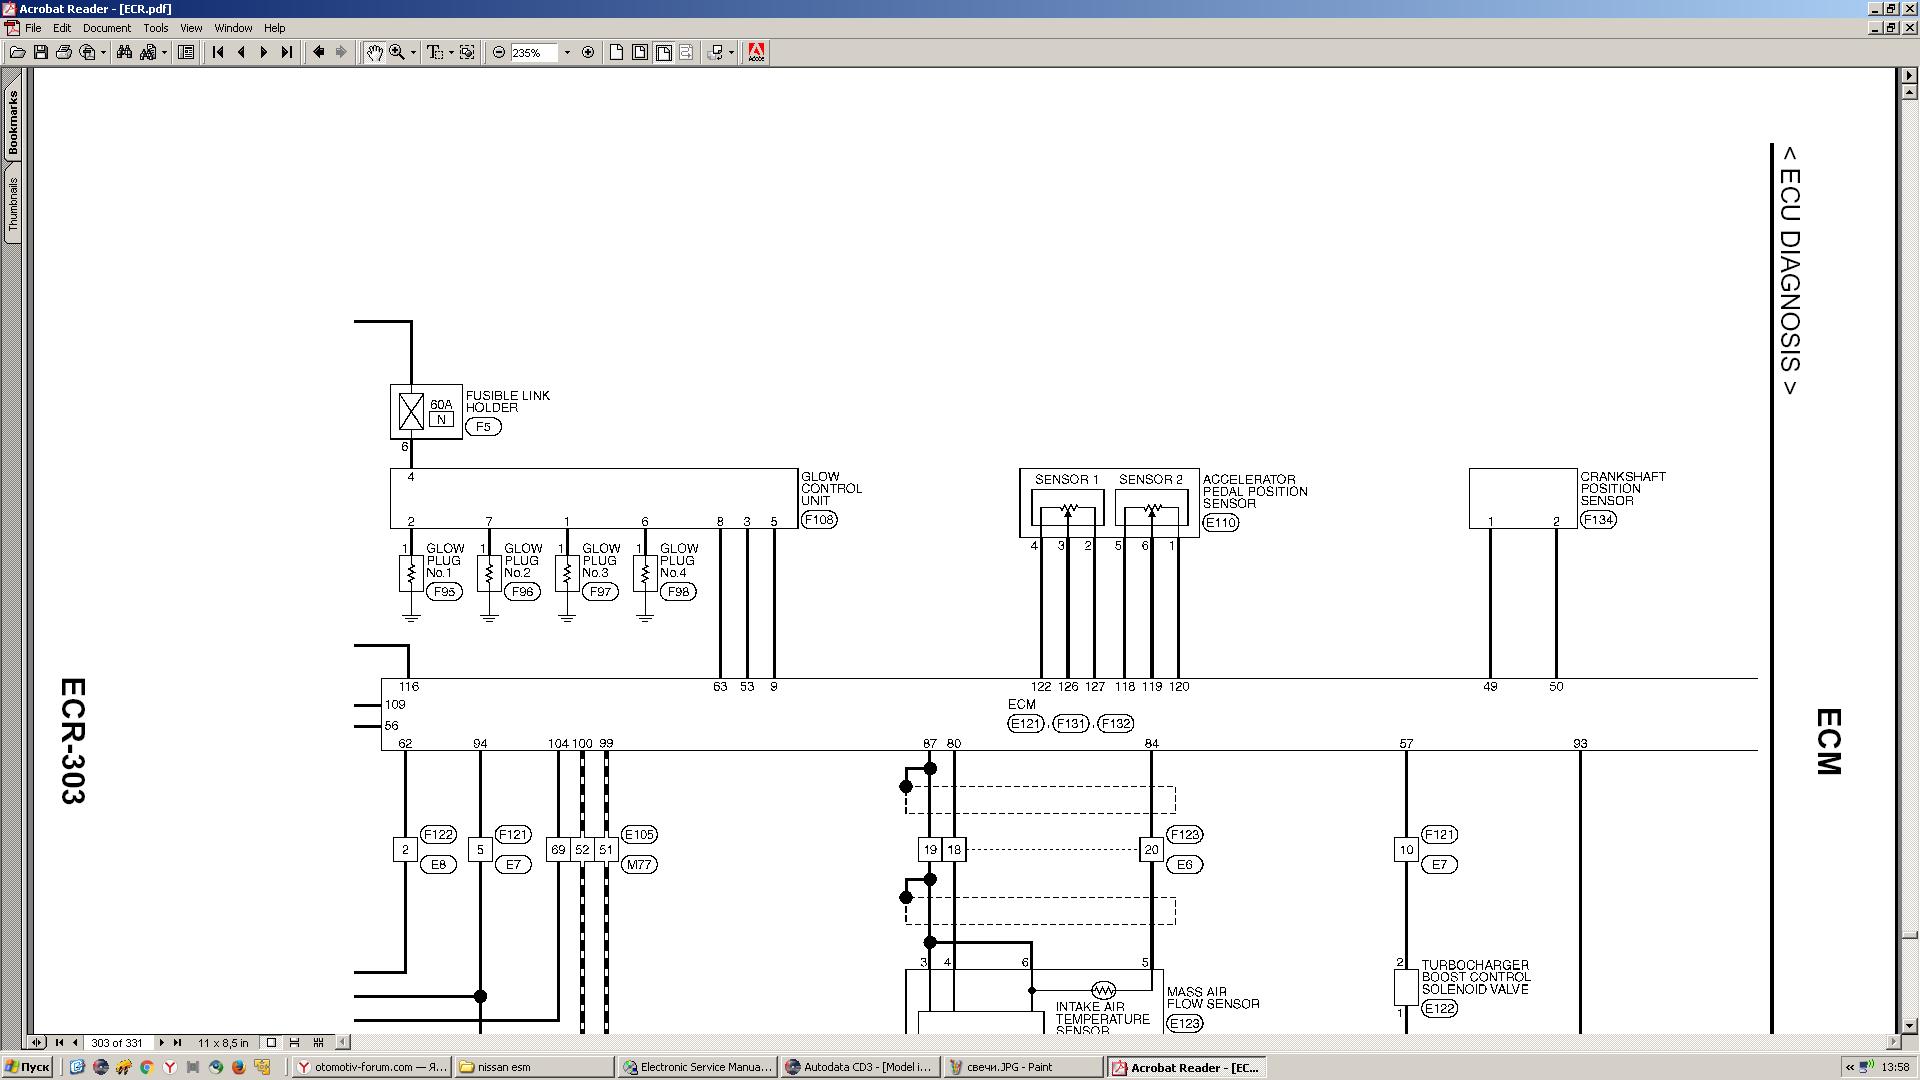Click the Пуск start button
Image resolution: width=1920 pixels, height=1080 pixels.
coord(27,1067)
